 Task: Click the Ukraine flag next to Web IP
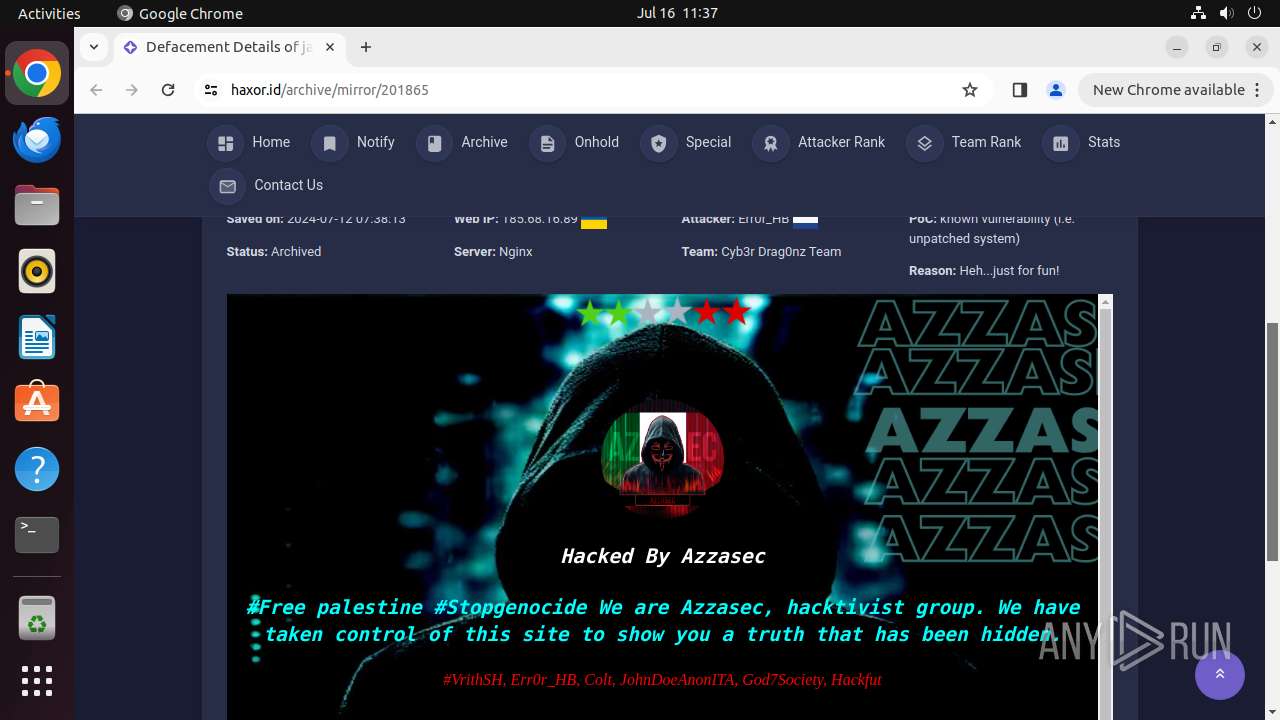point(594,221)
